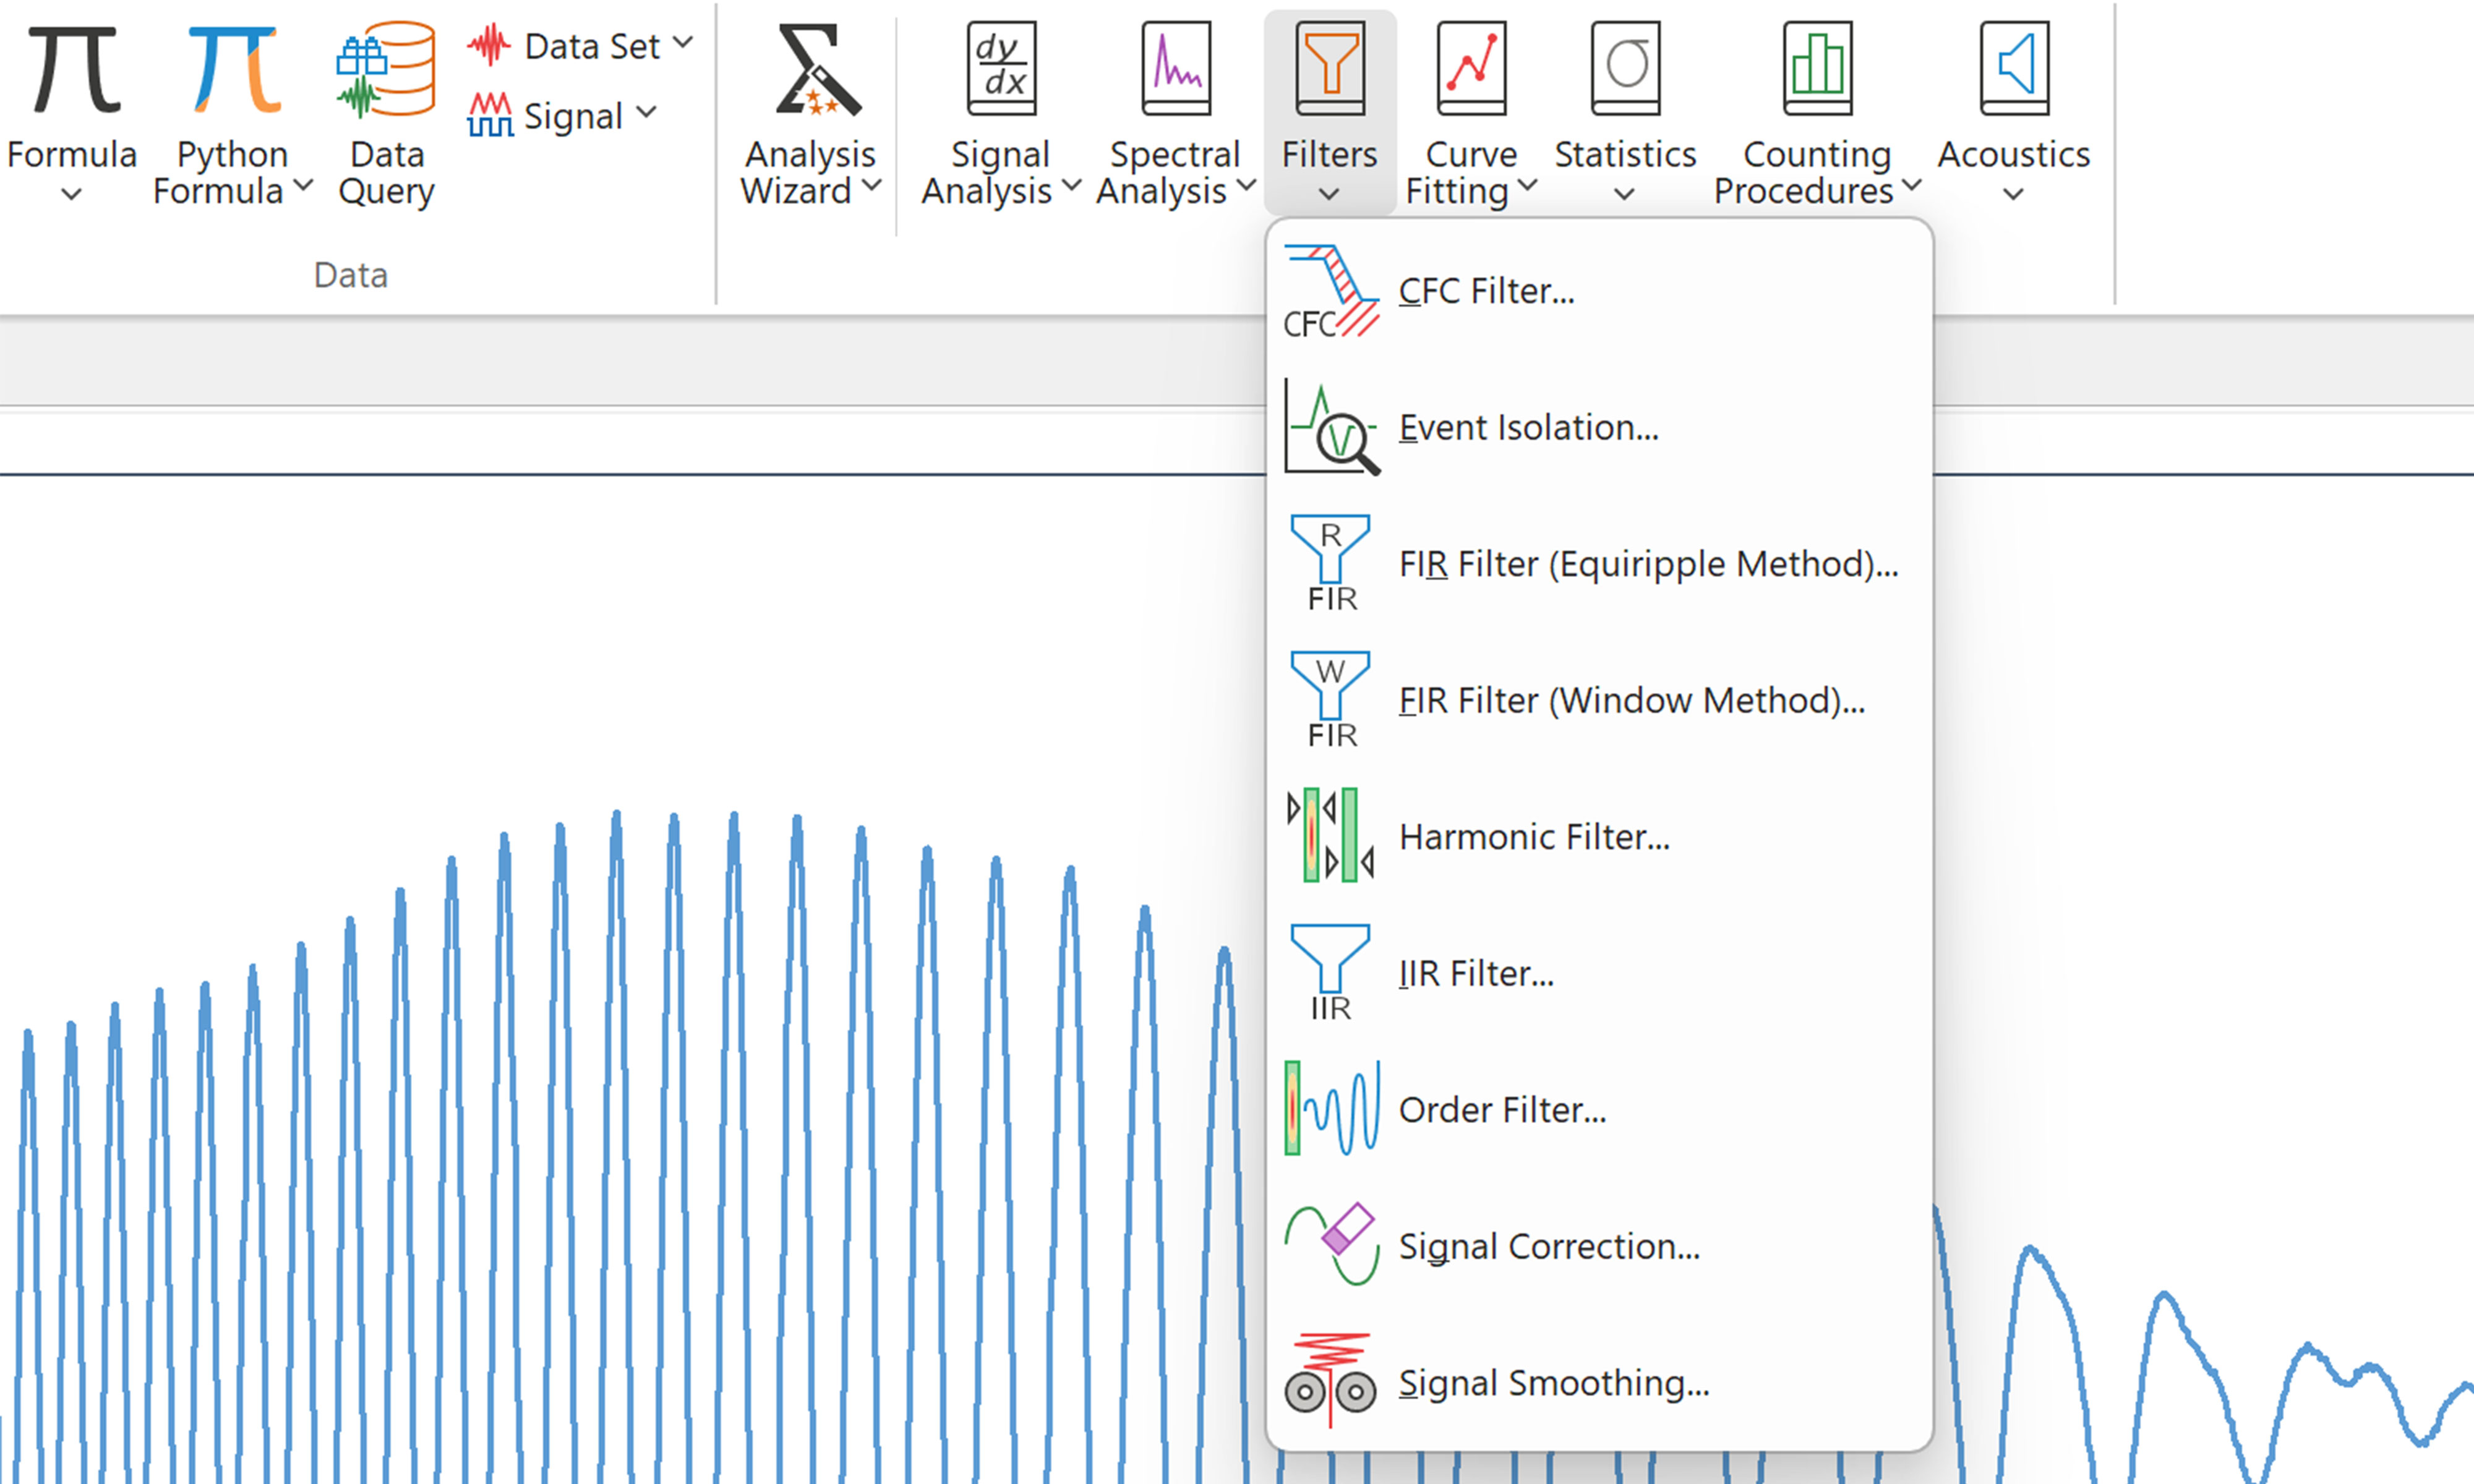Expand the Analysis Wizard dropdown arrow
Image resolution: width=2474 pixels, height=1484 pixels.
click(x=872, y=185)
